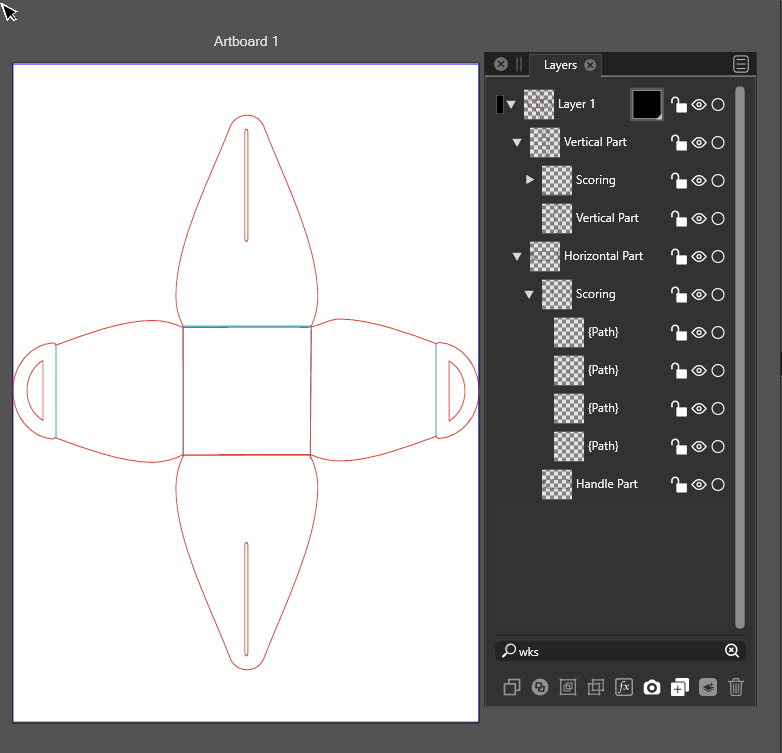Click the target circle for Layer 1
The width and height of the screenshot is (782, 753).
click(x=718, y=105)
